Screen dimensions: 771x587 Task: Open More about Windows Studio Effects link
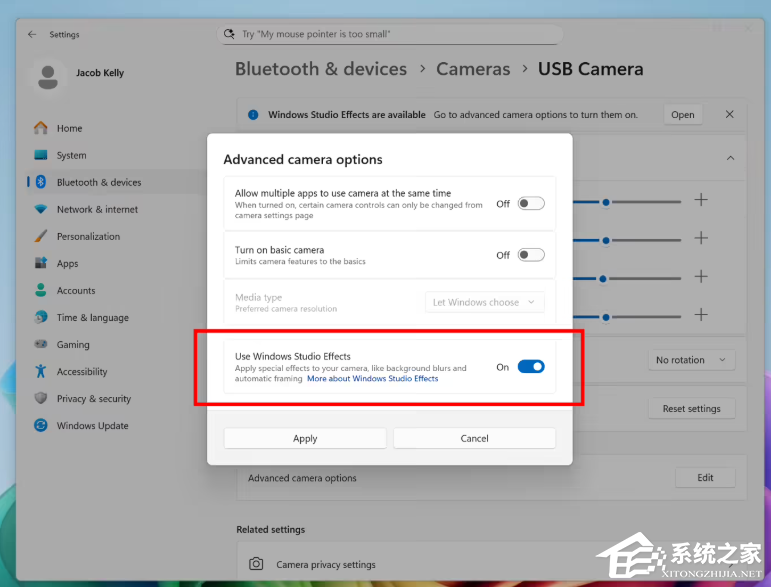(x=372, y=379)
